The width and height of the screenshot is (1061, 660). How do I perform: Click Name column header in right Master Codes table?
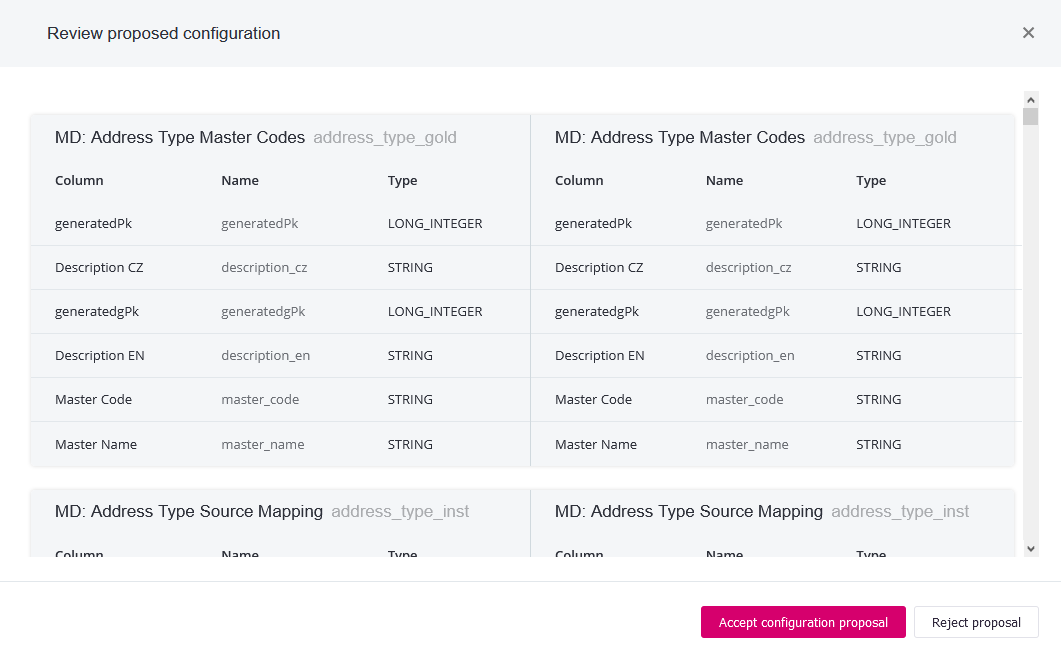point(724,181)
